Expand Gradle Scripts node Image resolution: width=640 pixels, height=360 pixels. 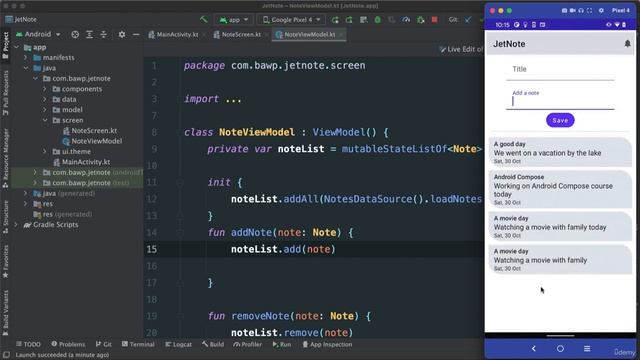pyautogui.click(x=16, y=224)
